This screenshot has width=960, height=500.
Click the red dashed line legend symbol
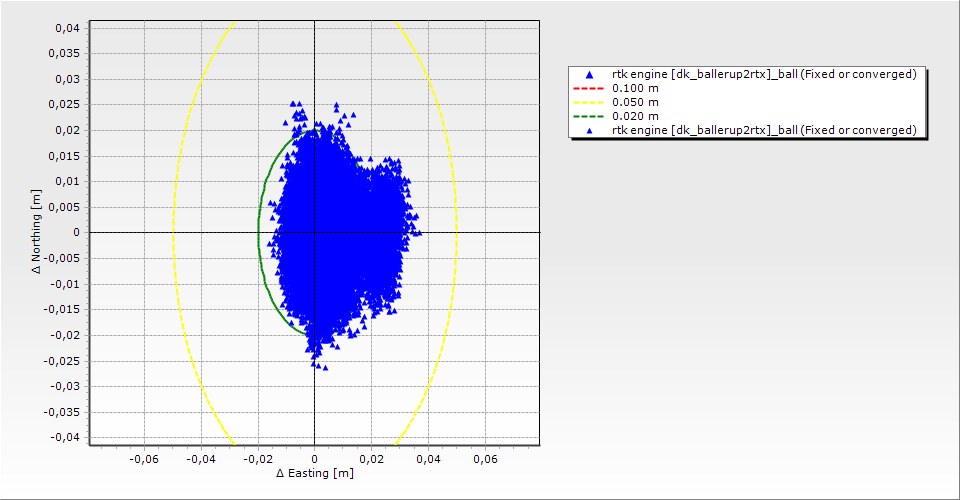coord(590,88)
